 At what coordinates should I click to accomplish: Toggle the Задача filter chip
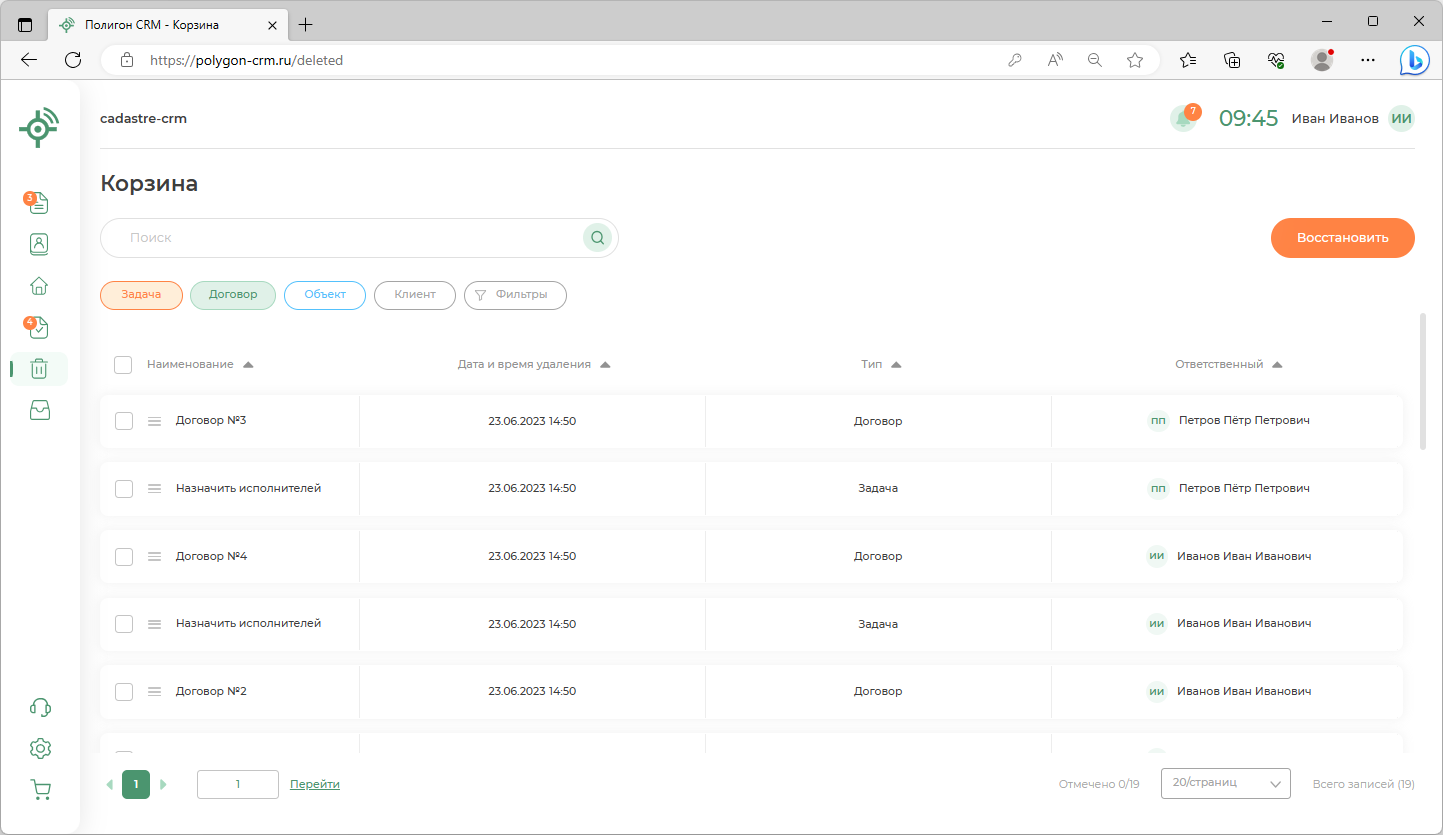141,295
